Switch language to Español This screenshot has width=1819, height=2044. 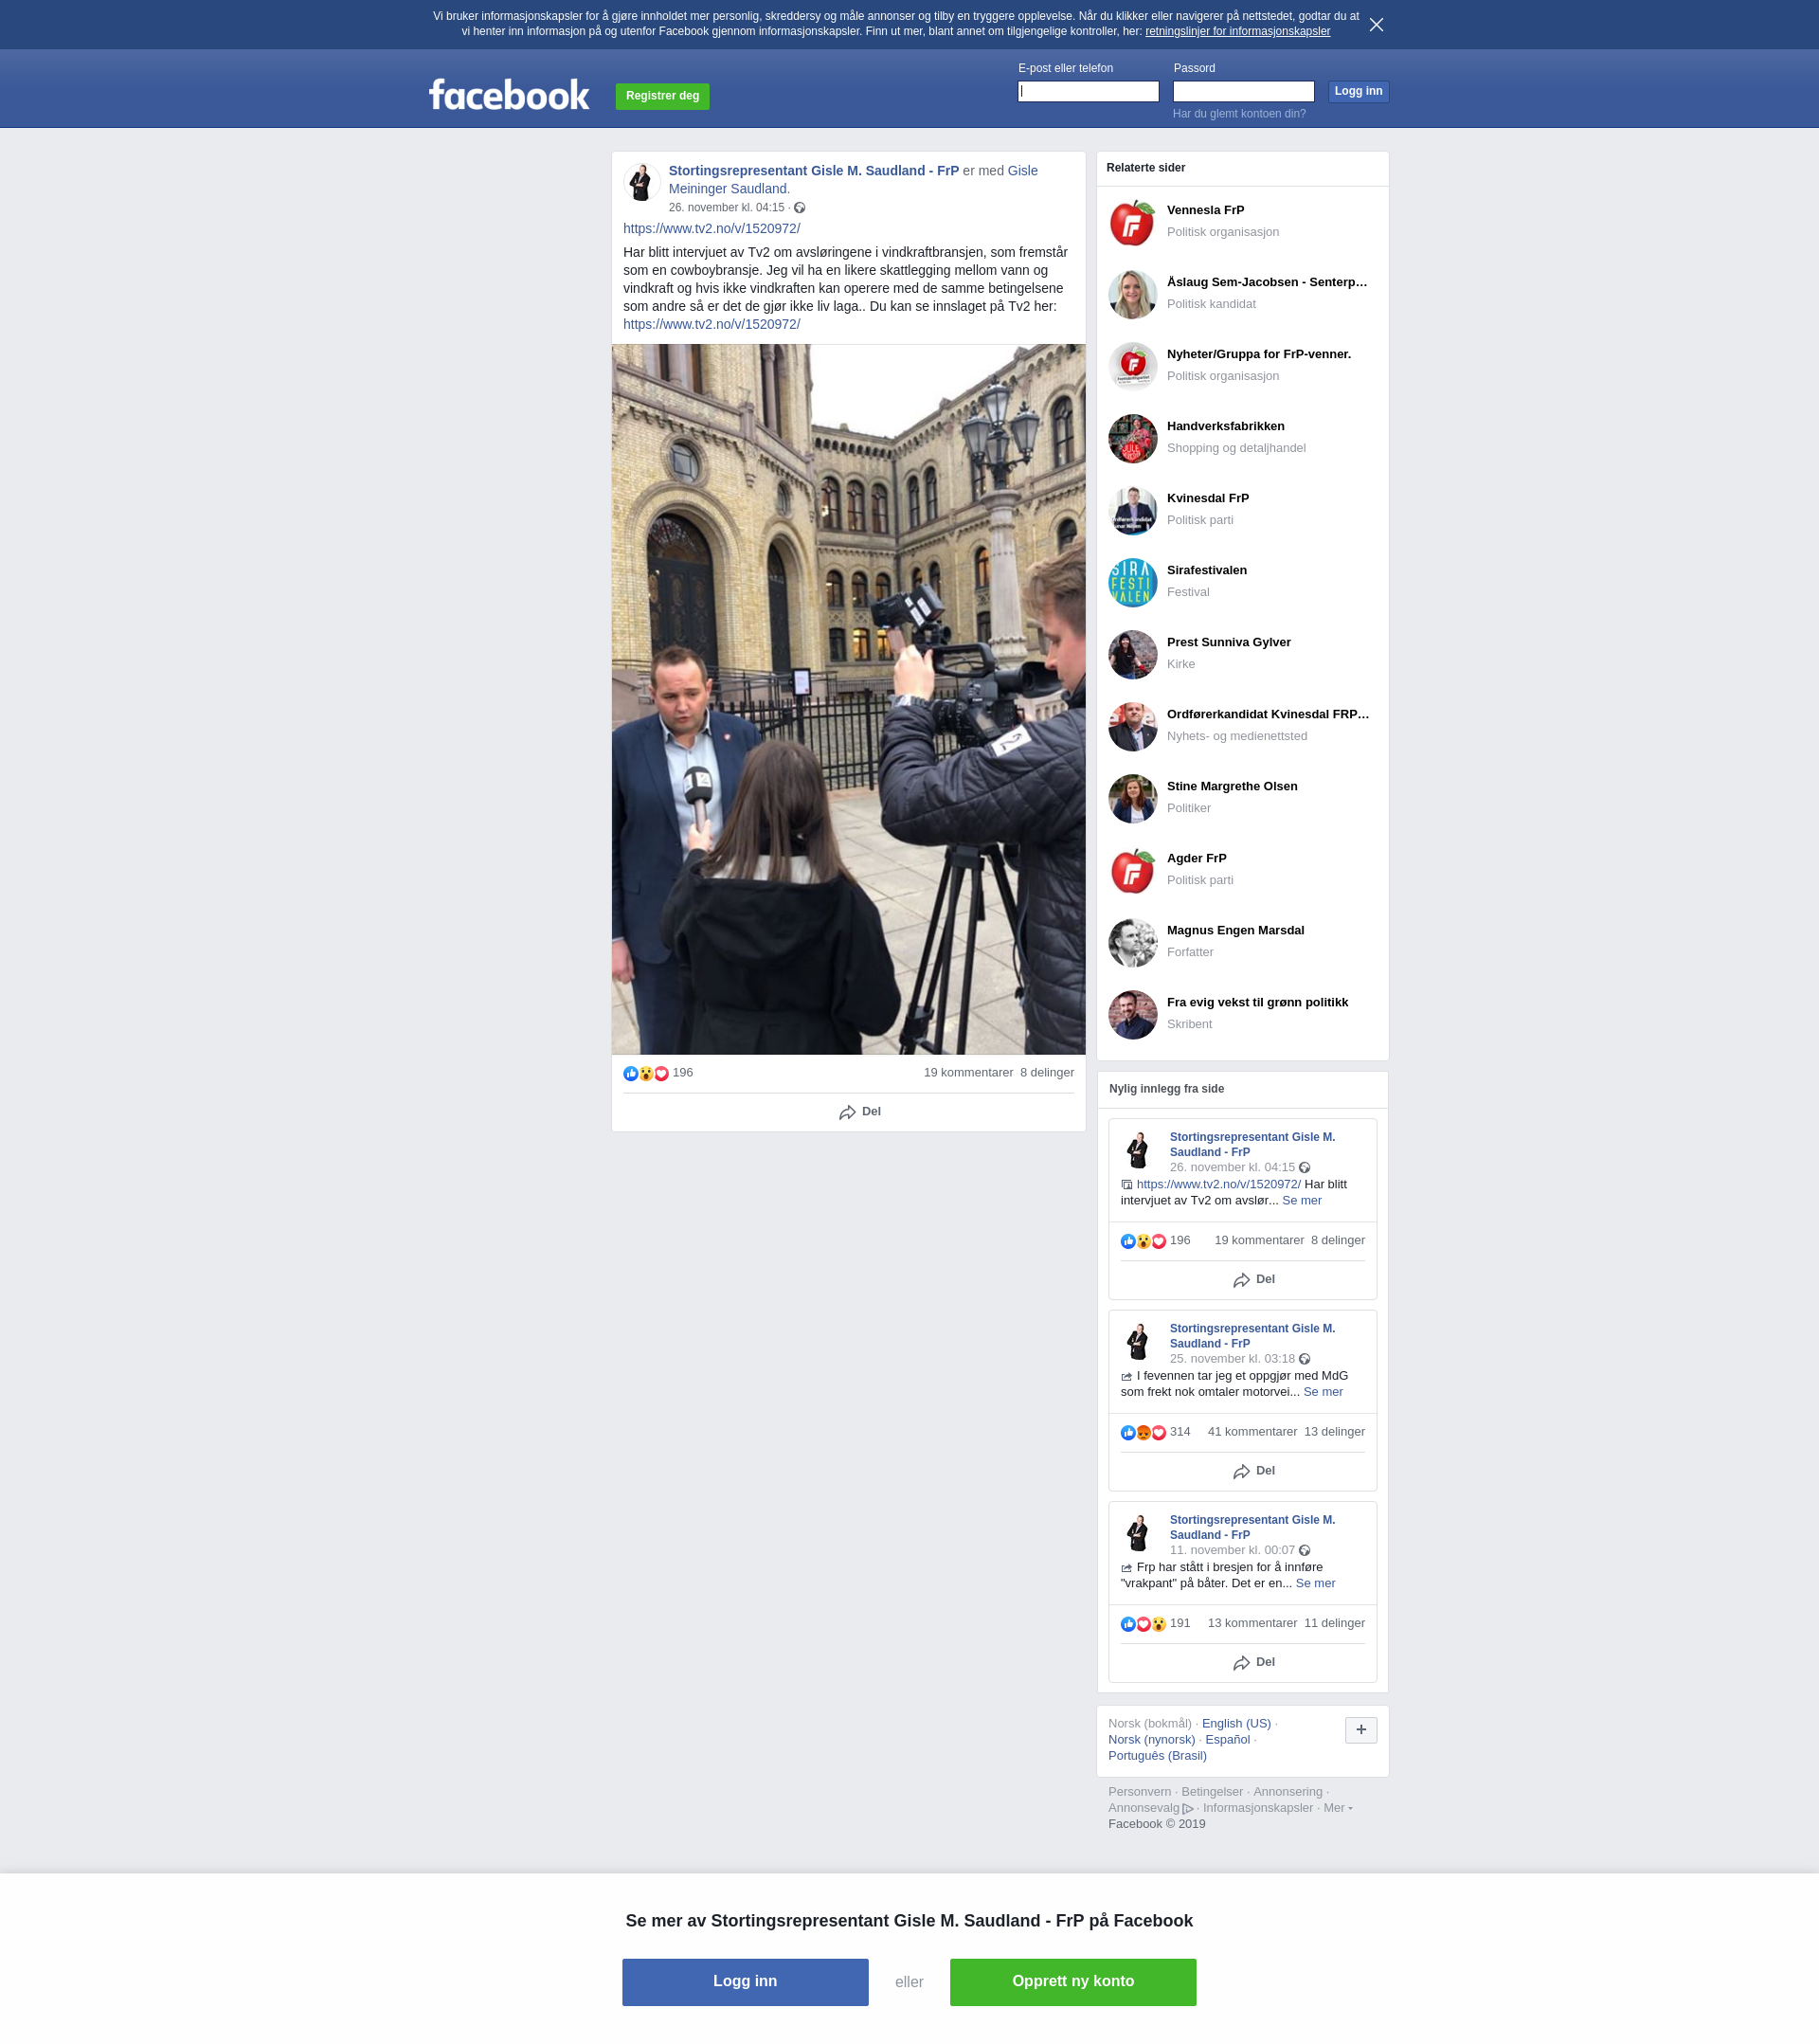[1227, 1739]
